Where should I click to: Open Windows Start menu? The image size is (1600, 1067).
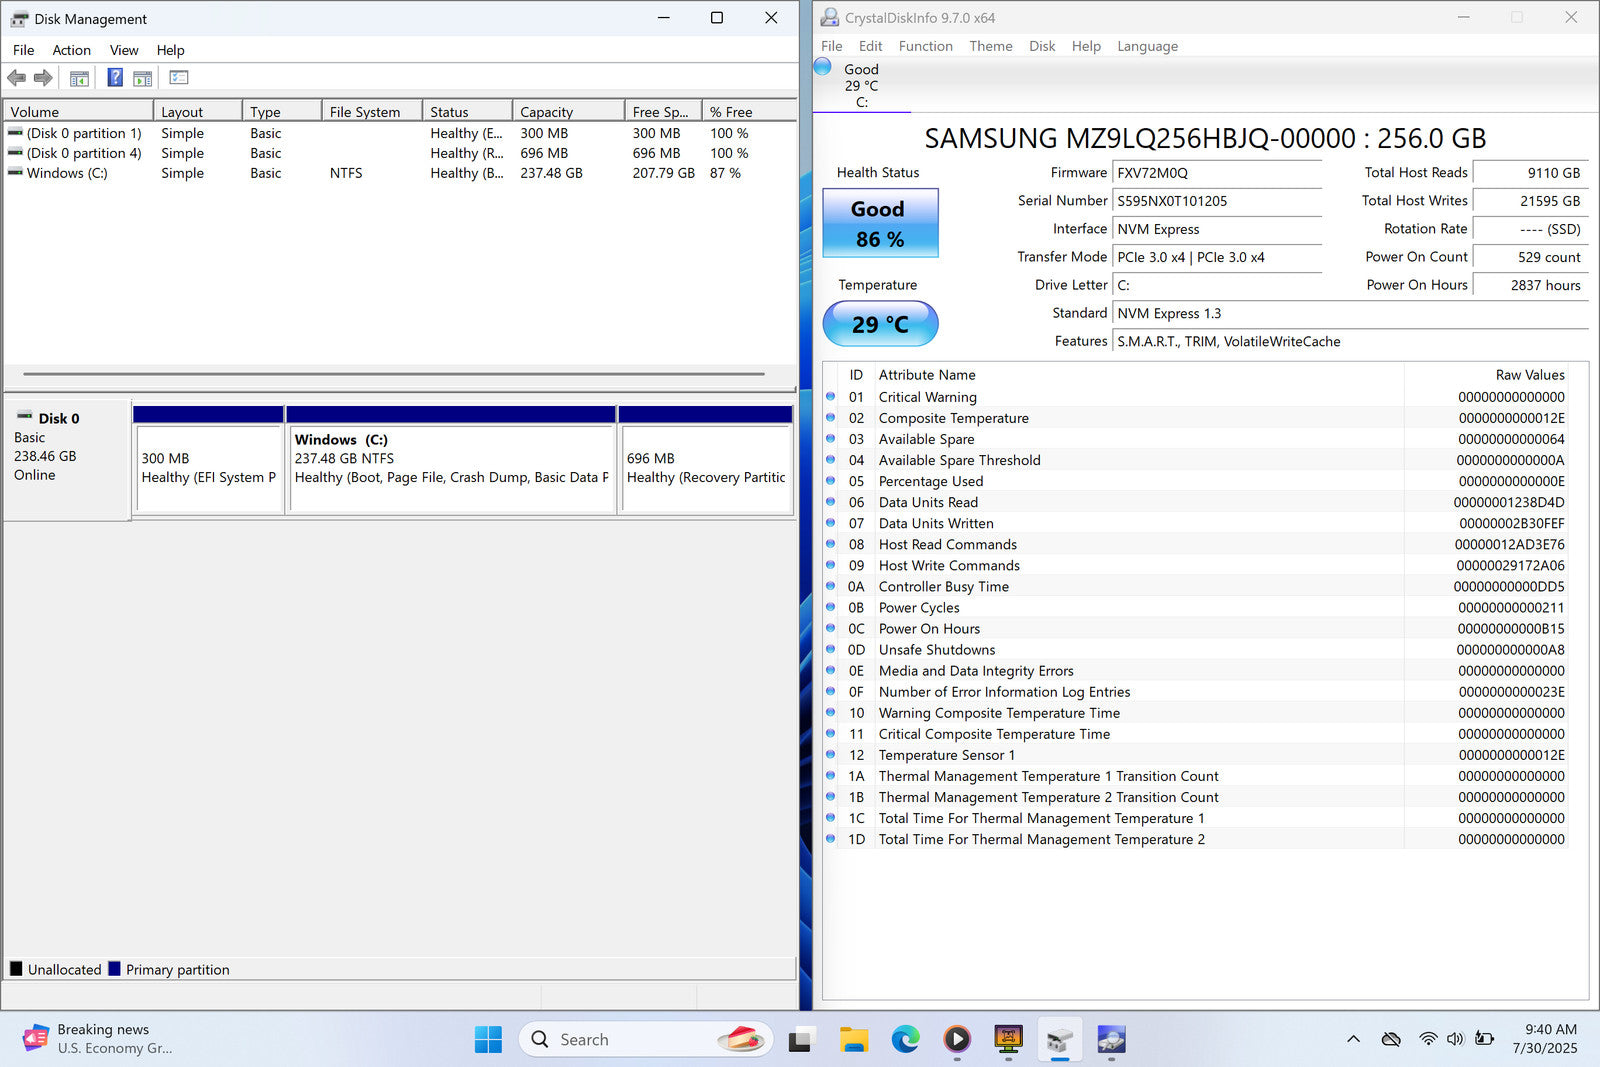pyautogui.click(x=488, y=1040)
